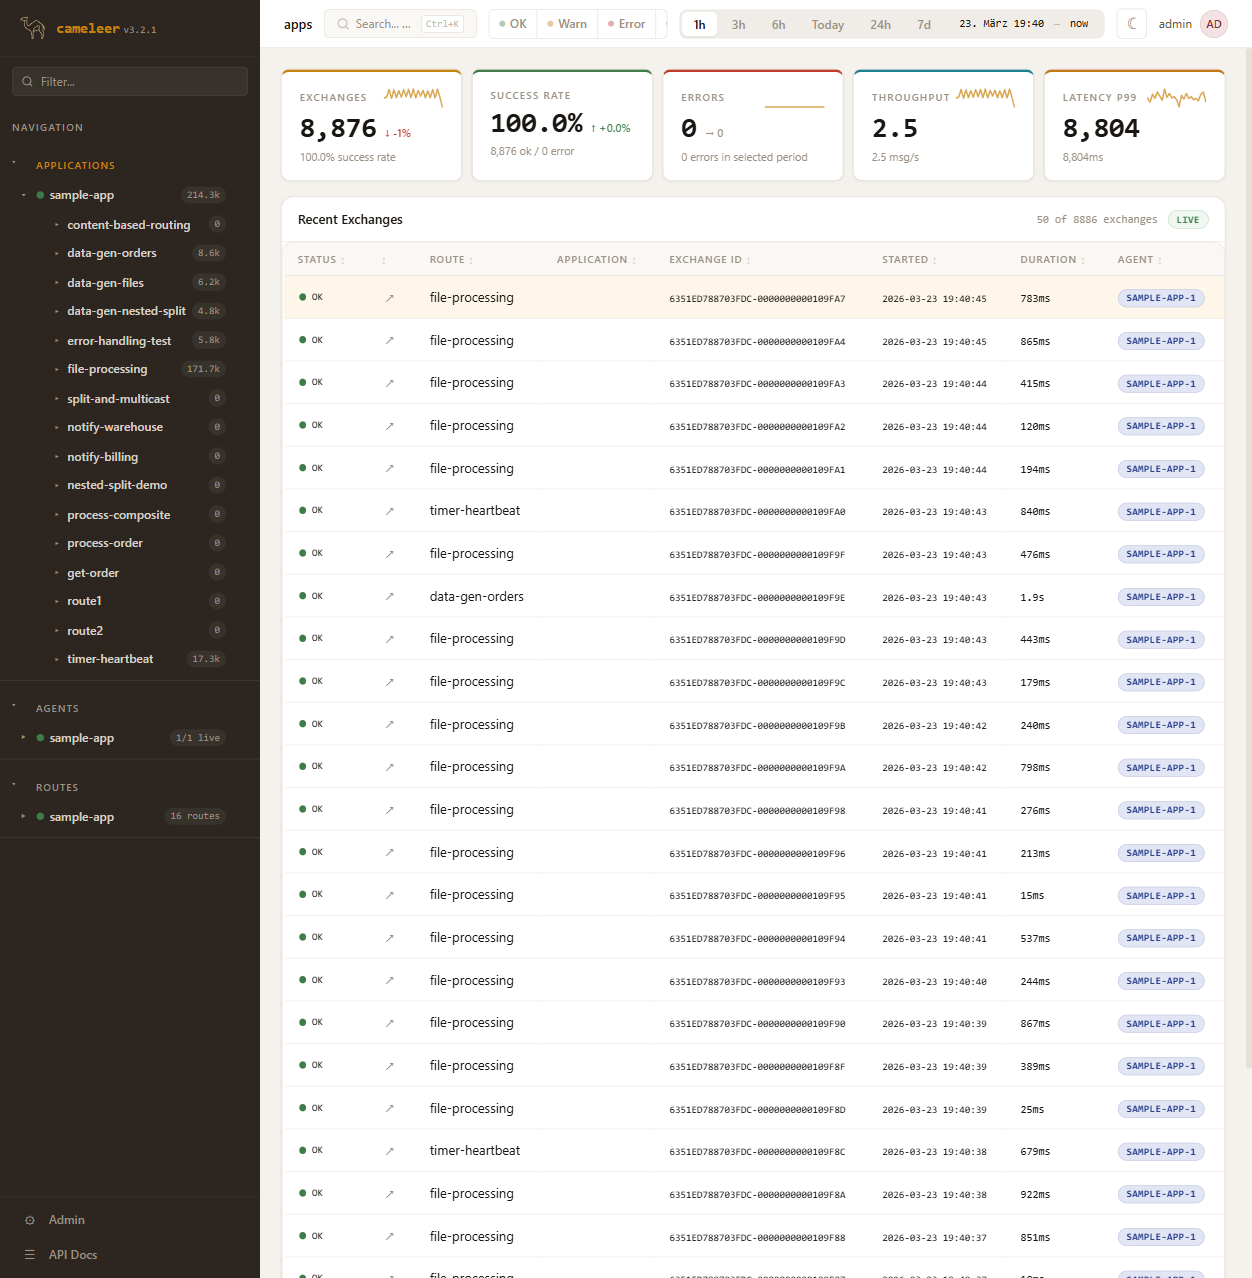Toggle the Error status filter

pos(626,24)
